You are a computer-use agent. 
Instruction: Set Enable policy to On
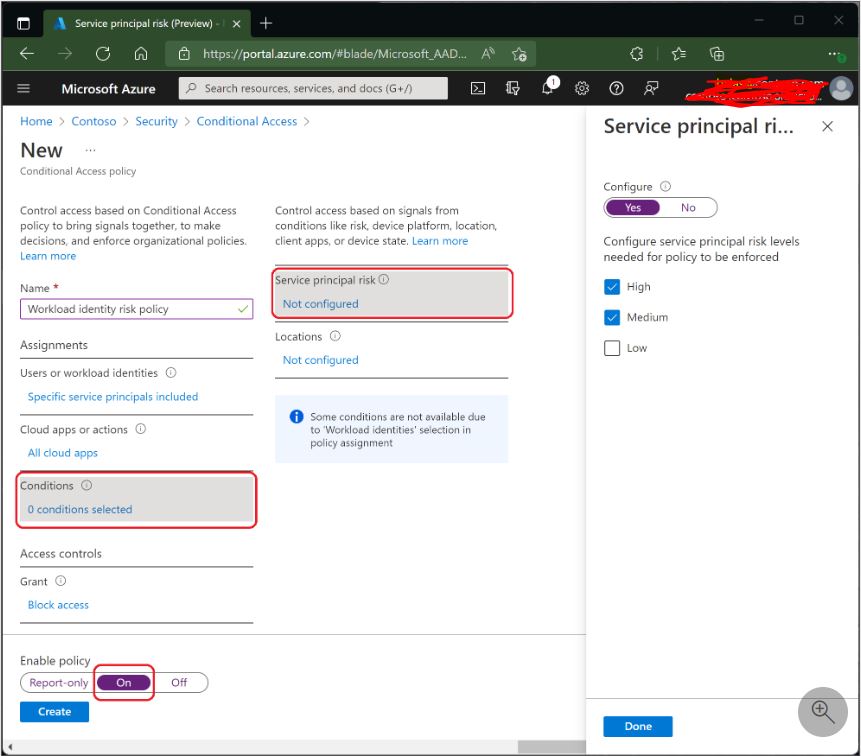124,682
